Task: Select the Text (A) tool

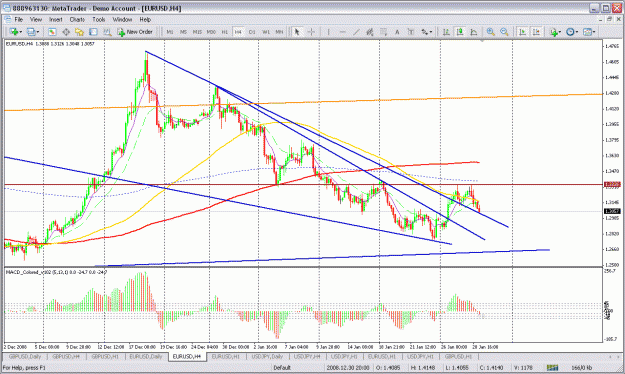Action: [x=397, y=32]
